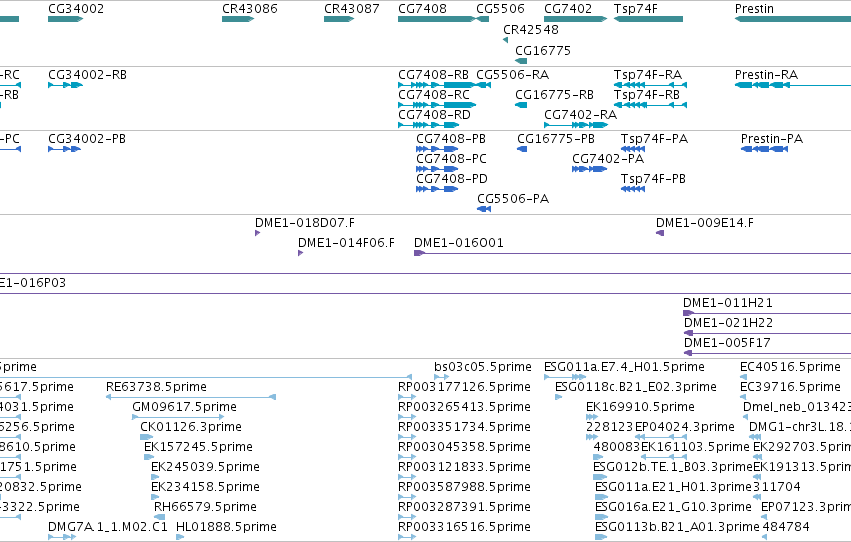Select transcript label Tsp74F-RB

click(x=647, y=95)
